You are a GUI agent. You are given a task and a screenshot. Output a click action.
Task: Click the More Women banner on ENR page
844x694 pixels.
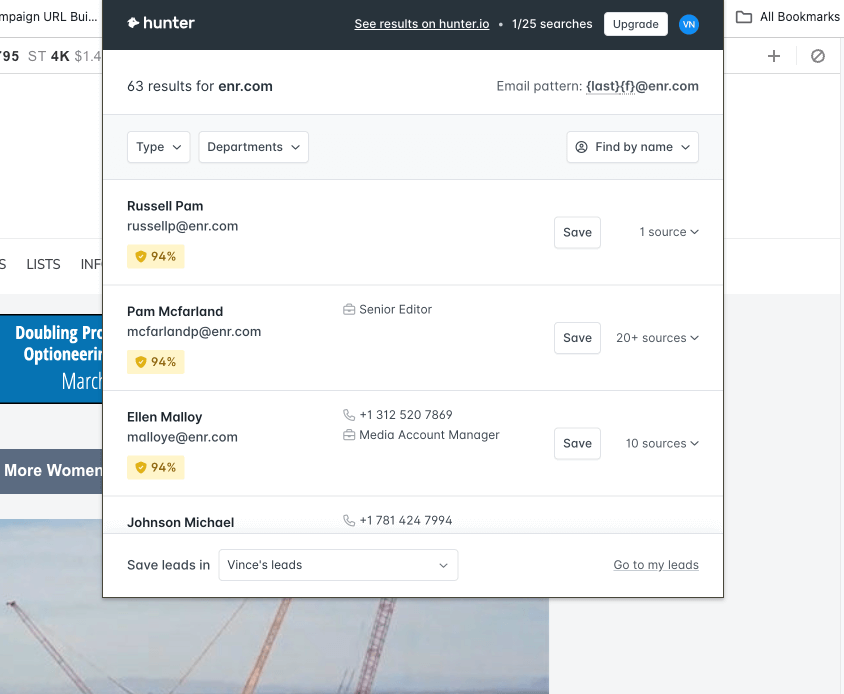(x=51, y=471)
